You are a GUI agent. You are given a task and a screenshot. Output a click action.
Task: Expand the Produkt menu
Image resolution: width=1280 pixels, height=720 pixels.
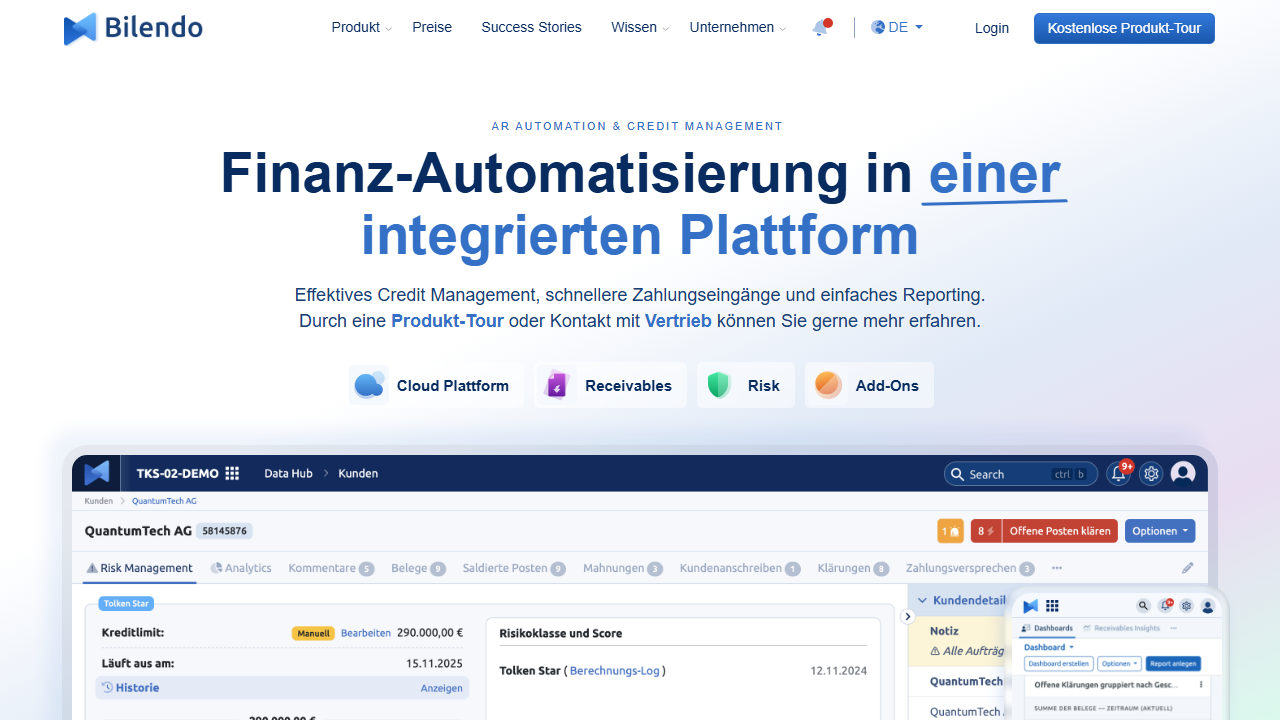click(361, 28)
